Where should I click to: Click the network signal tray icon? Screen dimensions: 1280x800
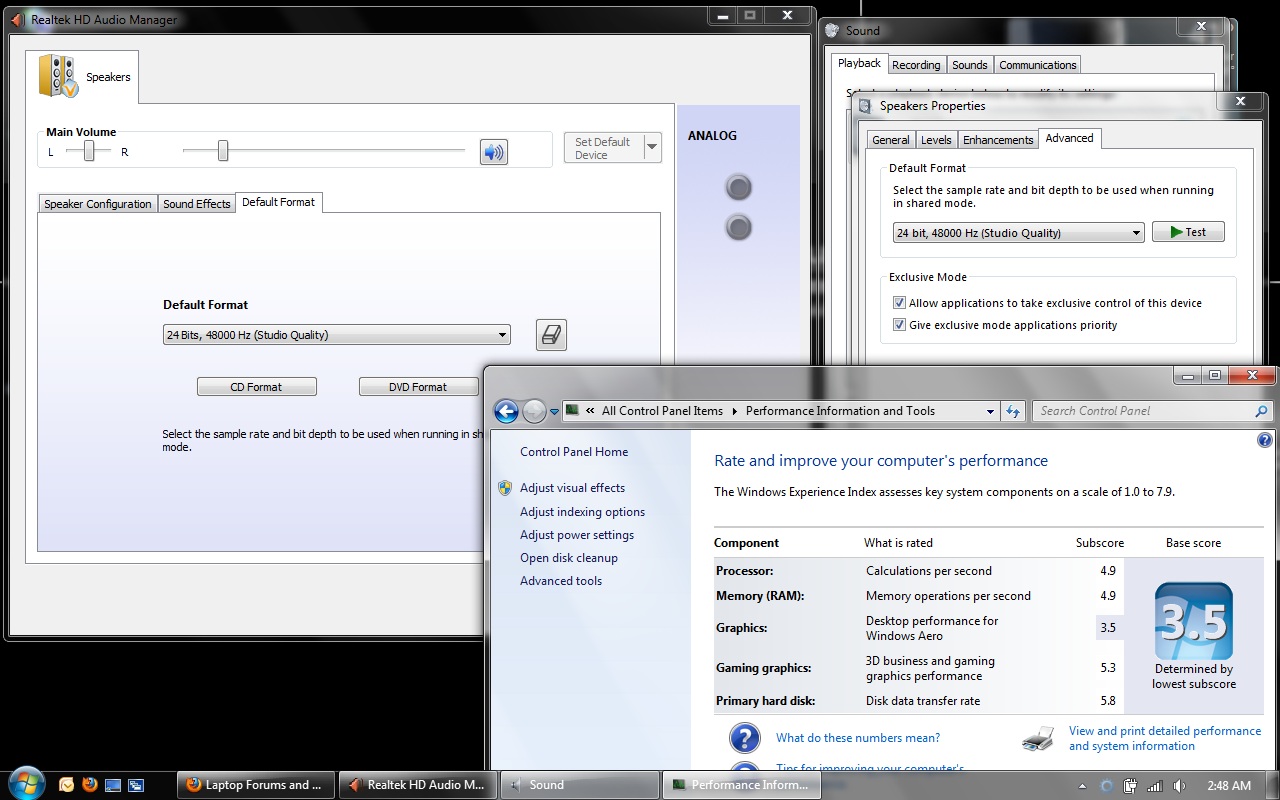(1155, 786)
